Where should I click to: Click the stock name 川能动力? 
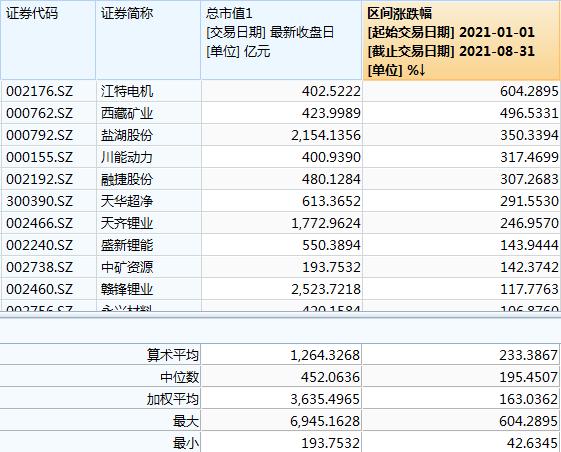click(x=127, y=157)
